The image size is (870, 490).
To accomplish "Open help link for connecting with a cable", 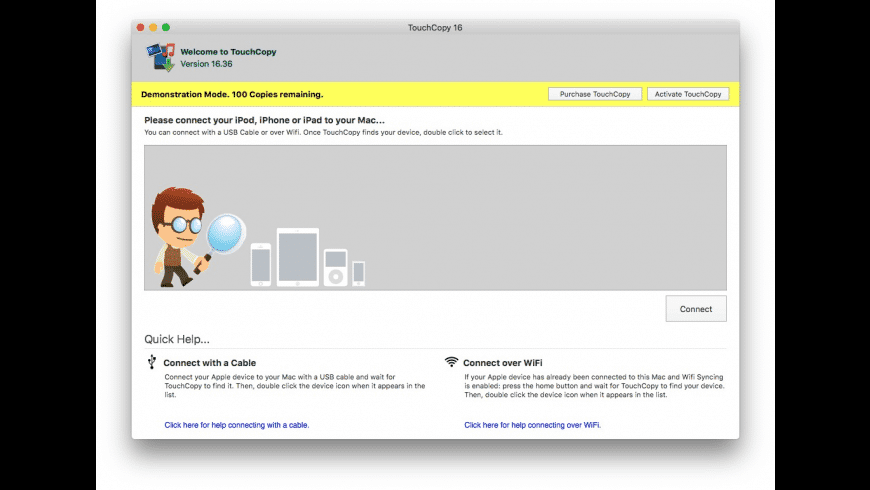I will pyautogui.click(x=237, y=425).
